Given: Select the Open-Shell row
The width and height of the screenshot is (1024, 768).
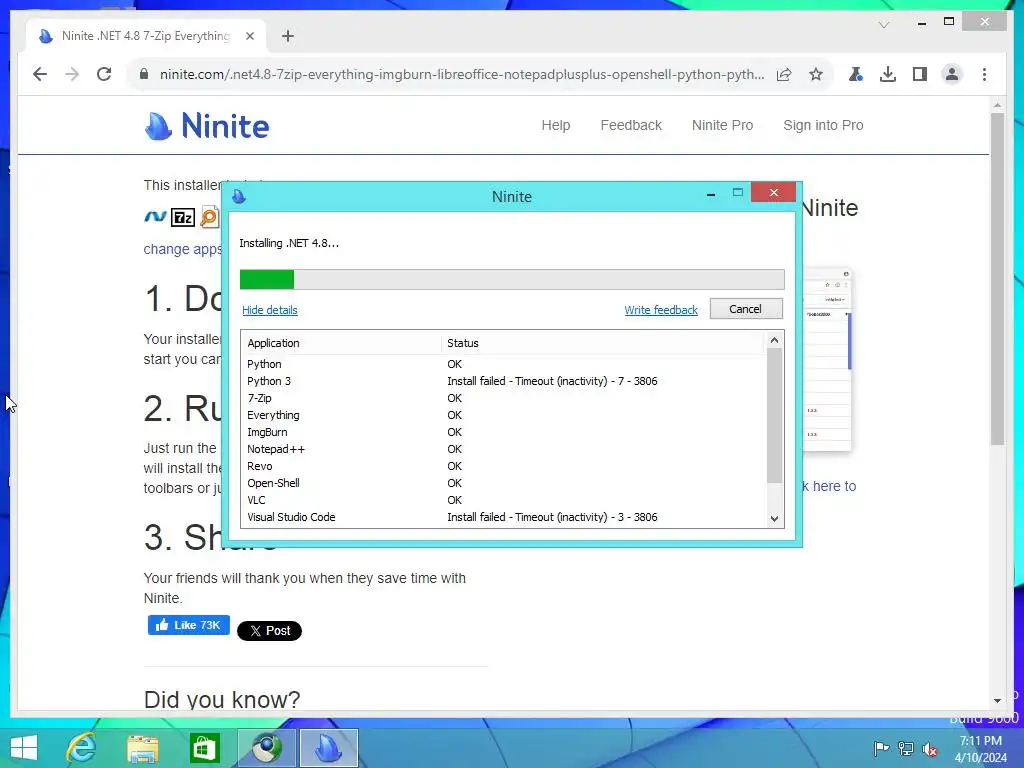Looking at the screenshot, I should (504, 483).
